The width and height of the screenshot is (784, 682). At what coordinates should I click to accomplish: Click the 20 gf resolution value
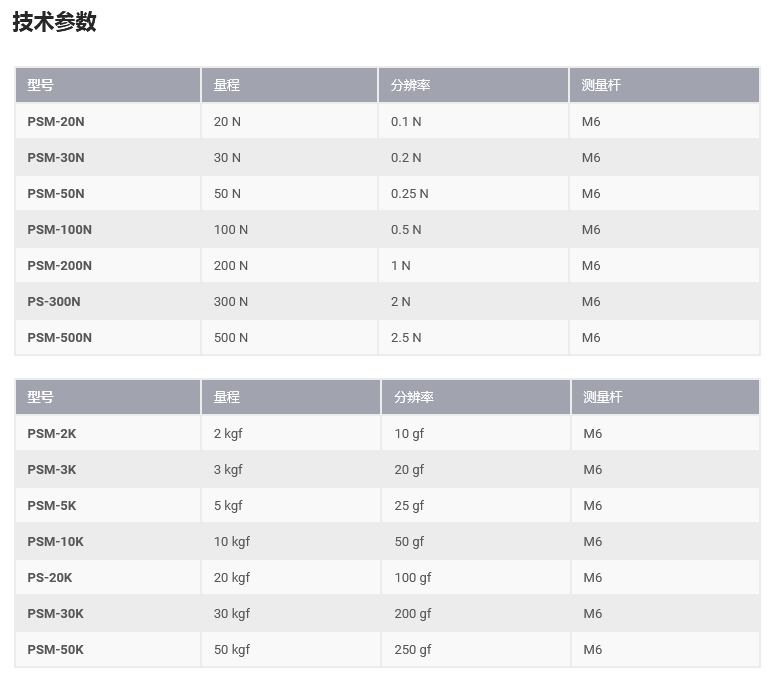(409, 470)
